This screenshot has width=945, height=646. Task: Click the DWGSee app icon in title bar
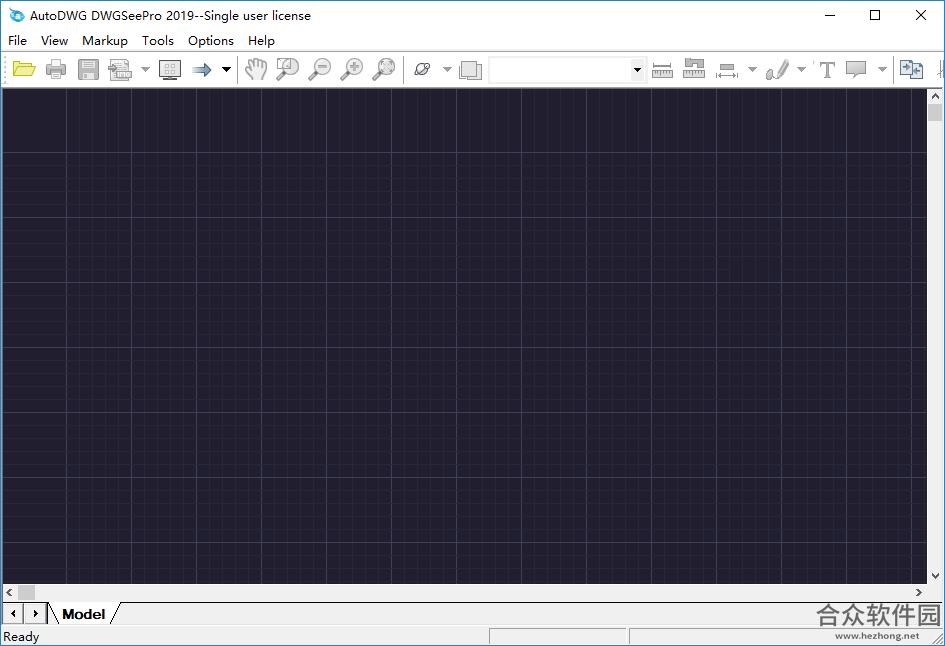click(16, 15)
